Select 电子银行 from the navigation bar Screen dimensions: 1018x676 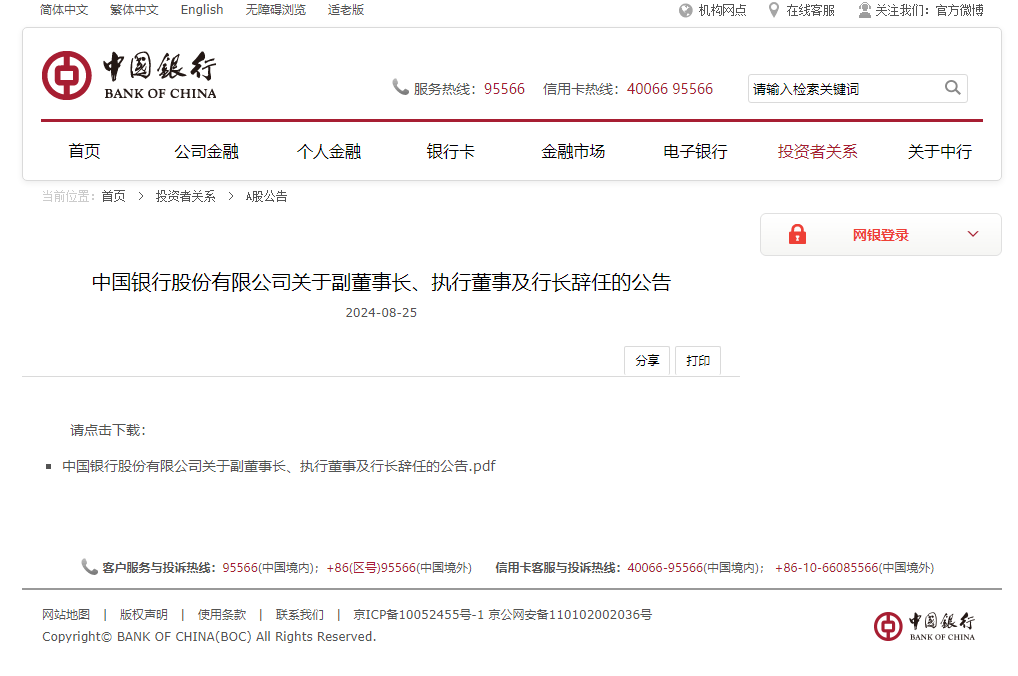695,151
